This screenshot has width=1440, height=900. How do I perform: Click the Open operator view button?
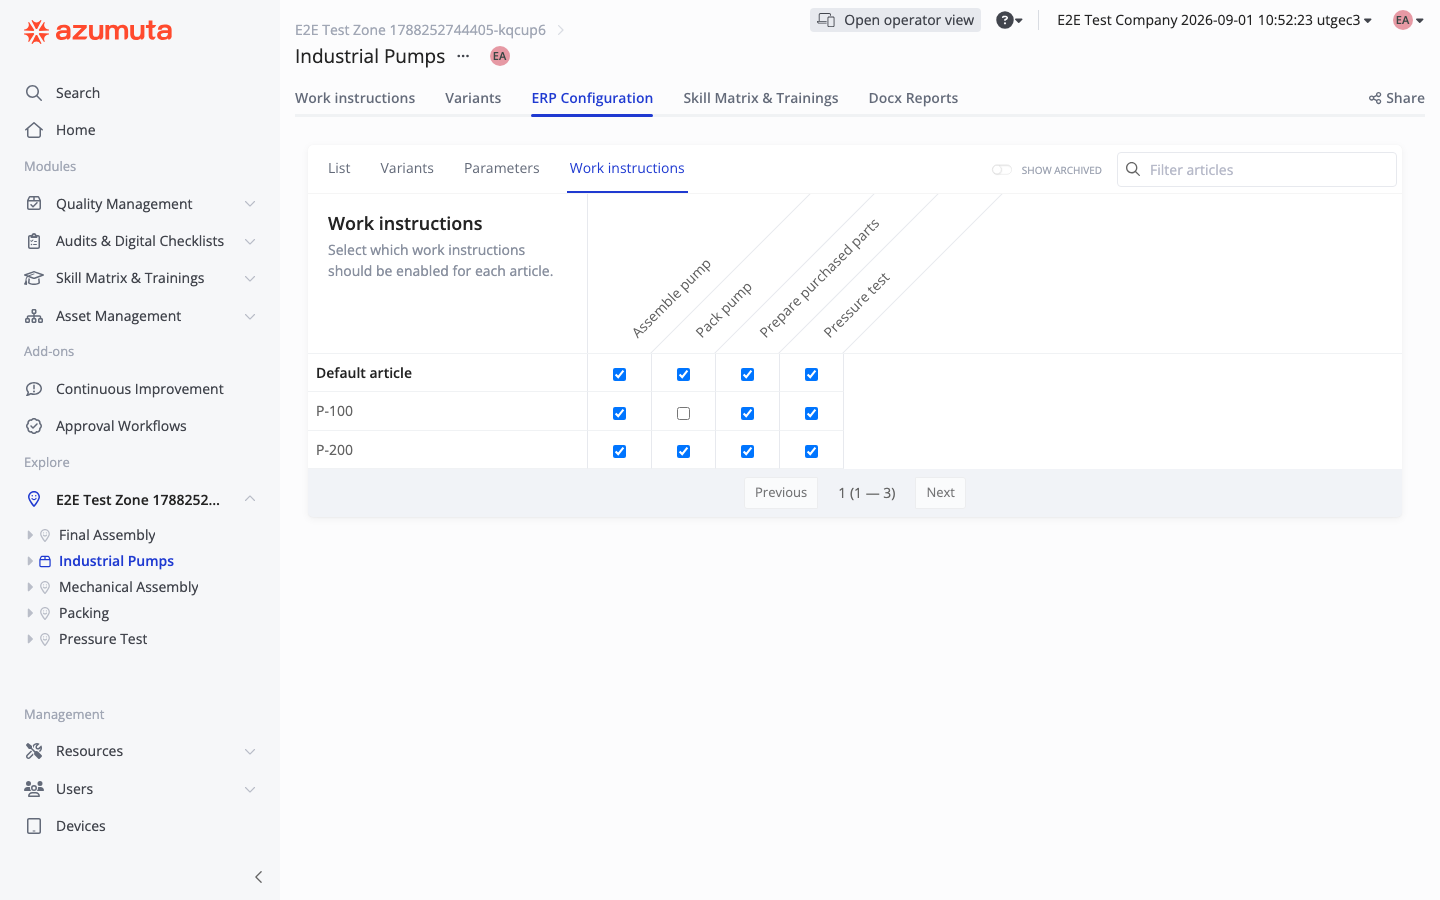[x=895, y=20]
